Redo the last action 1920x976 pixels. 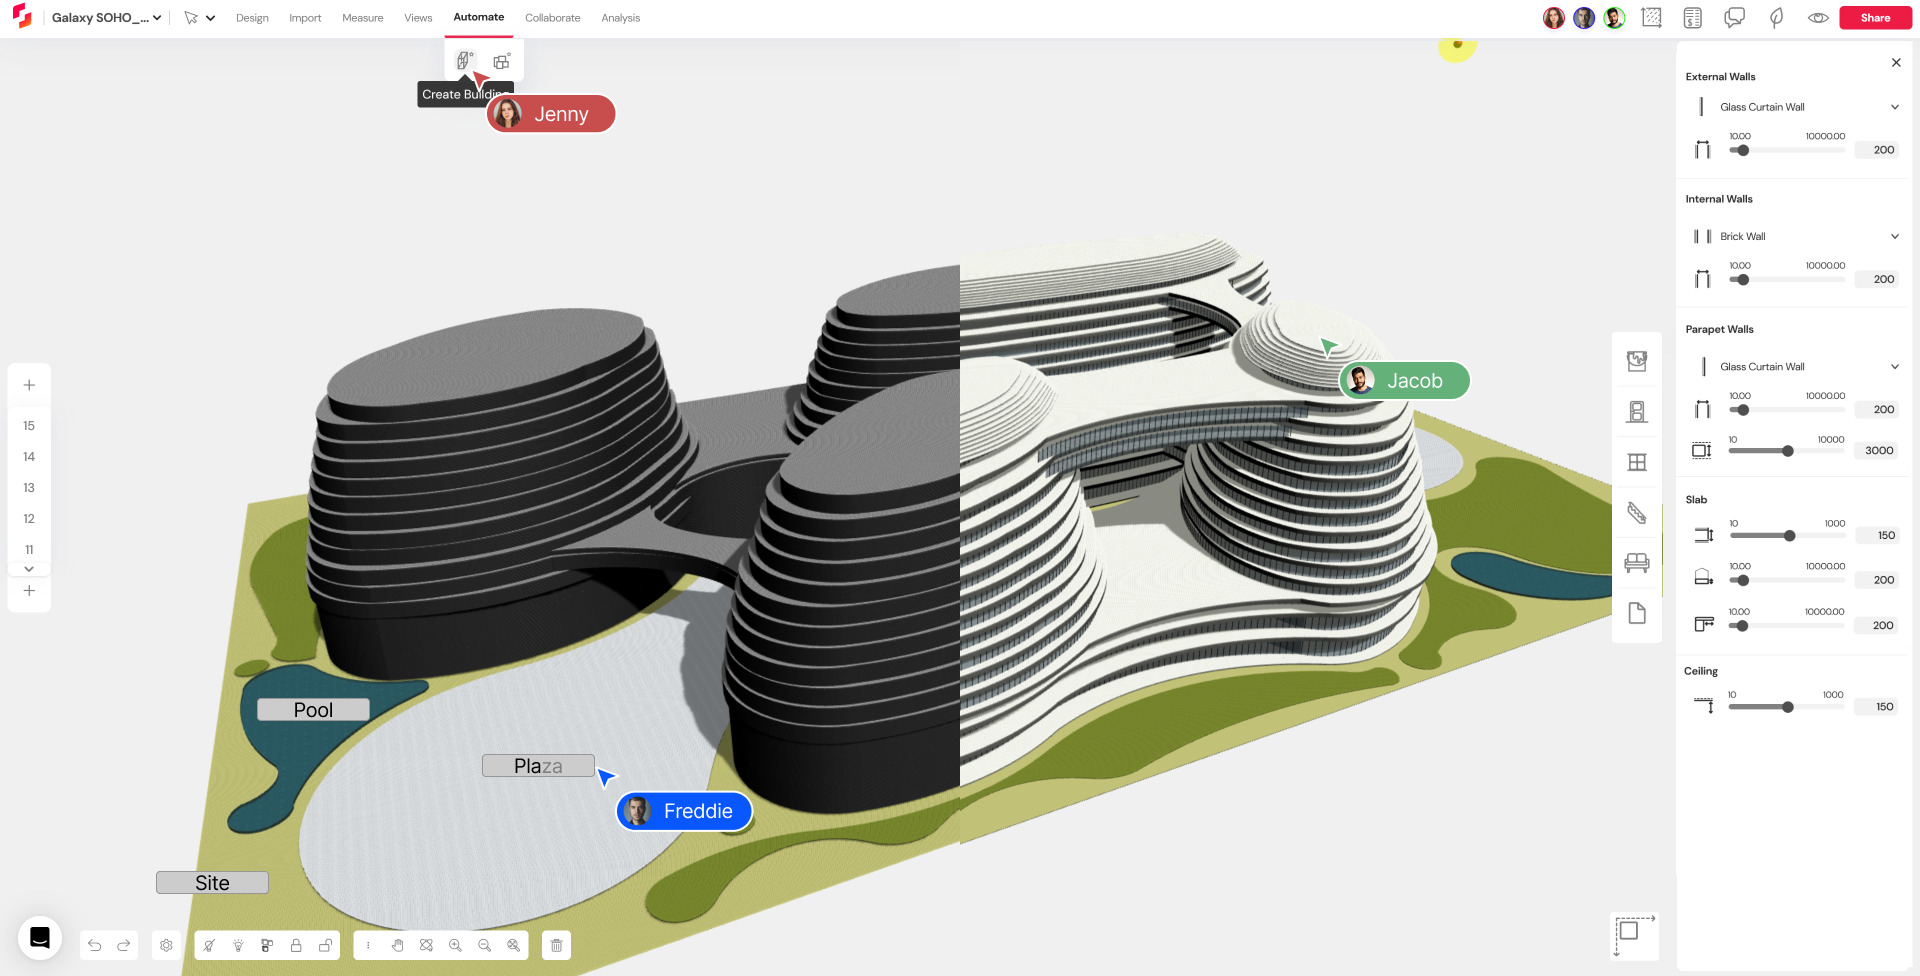[124, 945]
